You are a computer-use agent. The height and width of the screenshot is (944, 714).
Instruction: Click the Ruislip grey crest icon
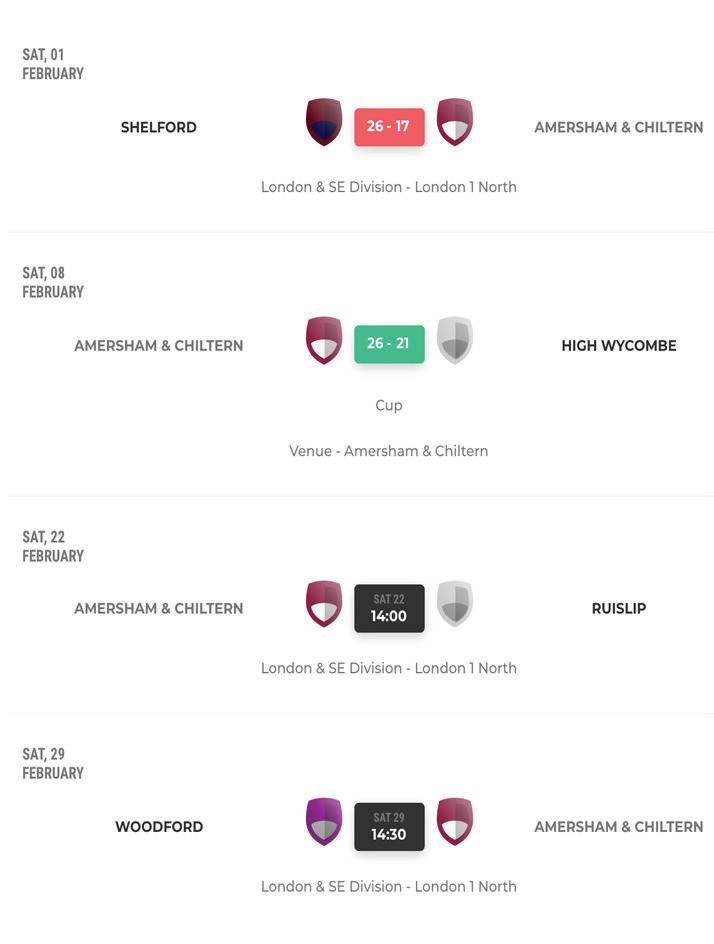tap(455, 603)
